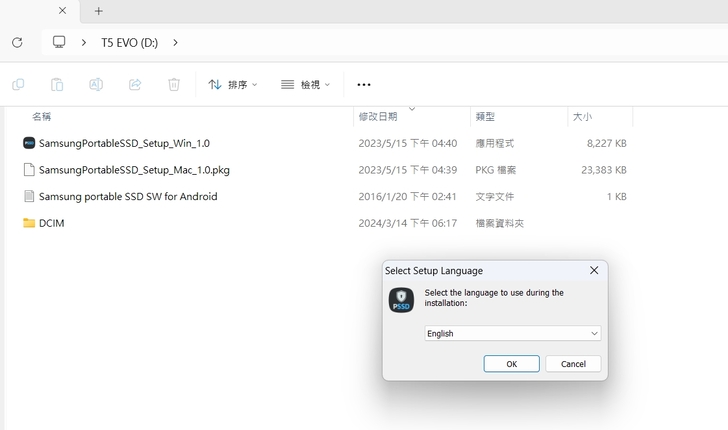This screenshot has width=728, height=430.
Task: Open the 檢視 view dropdown
Action: coord(306,85)
